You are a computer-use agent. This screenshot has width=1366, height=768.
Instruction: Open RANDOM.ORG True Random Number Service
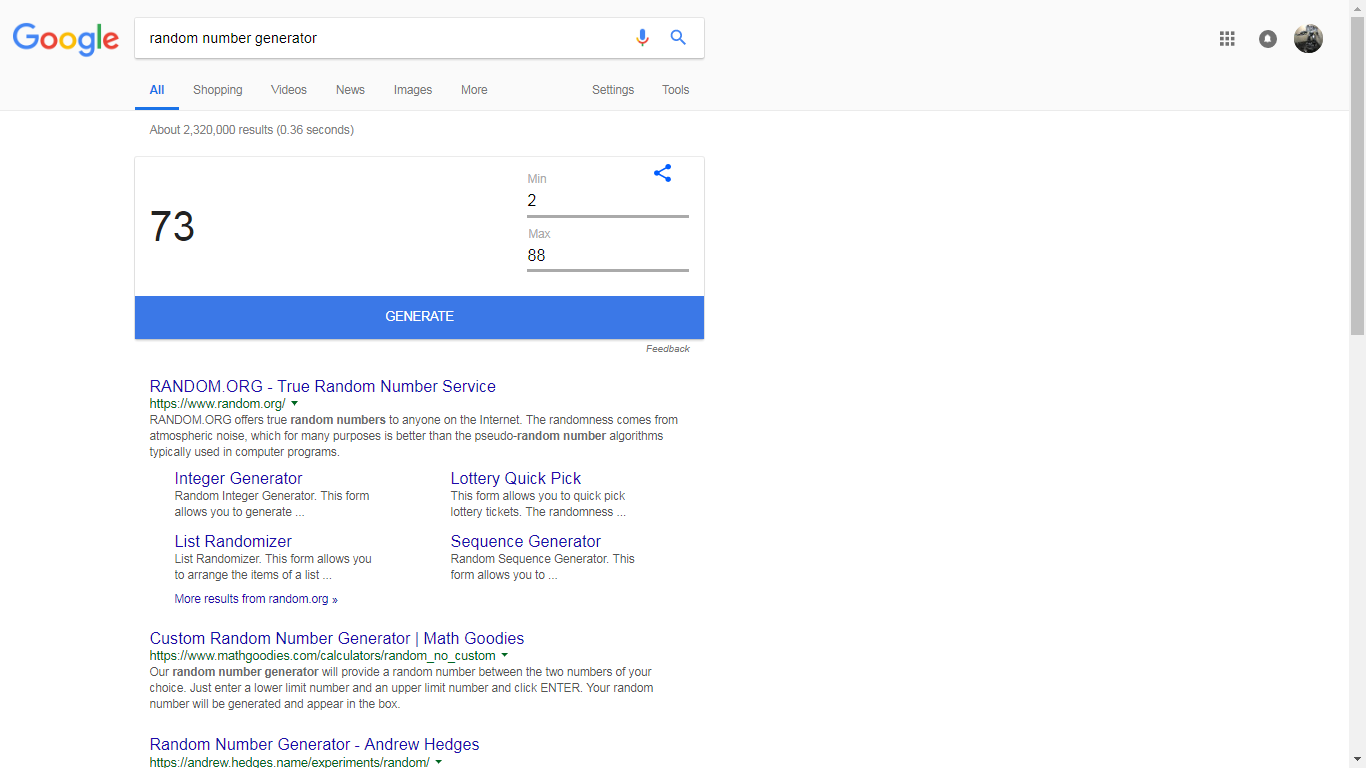click(x=323, y=387)
